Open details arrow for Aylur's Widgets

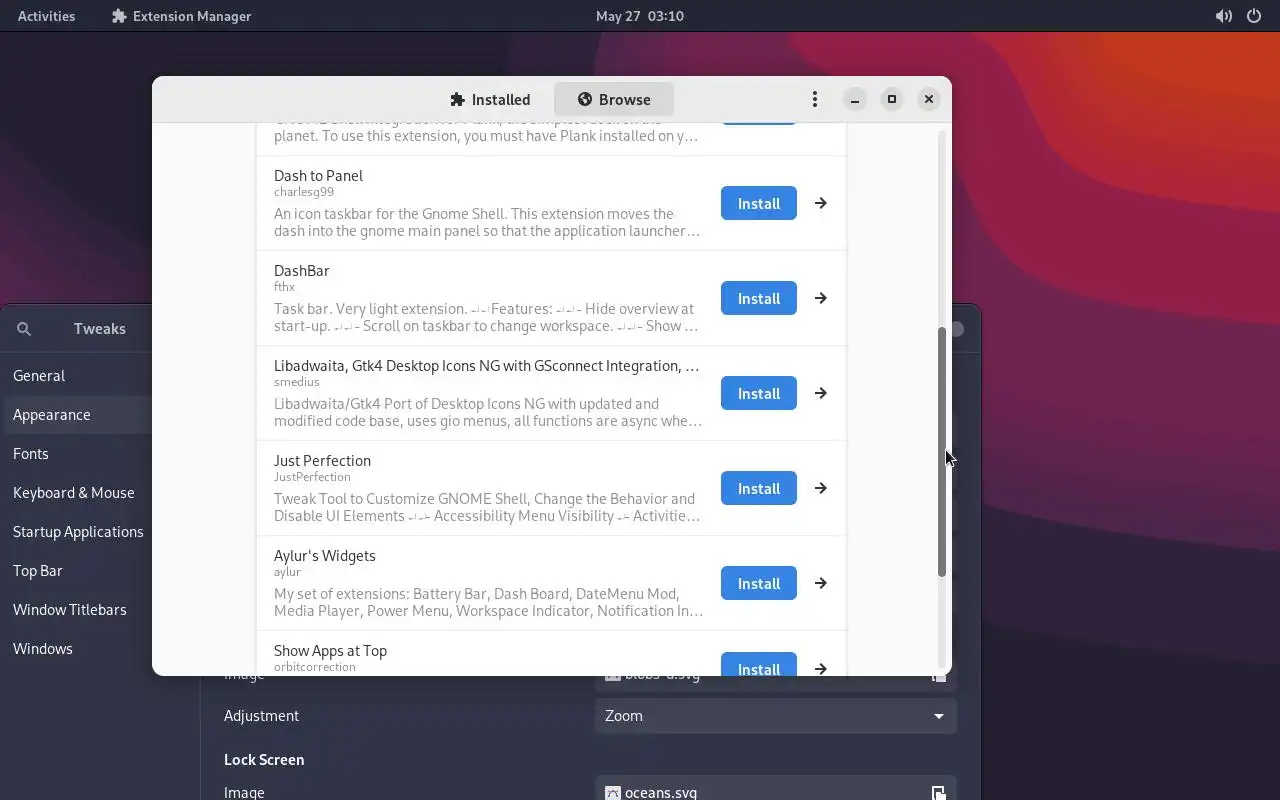pyautogui.click(x=820, y=583)
